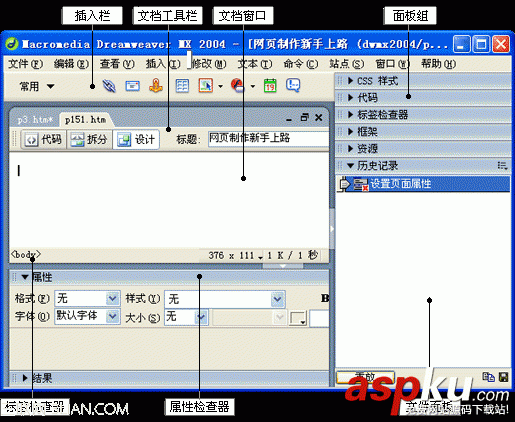Open the 查看(V) menu
515x422 pixels.
117,64
